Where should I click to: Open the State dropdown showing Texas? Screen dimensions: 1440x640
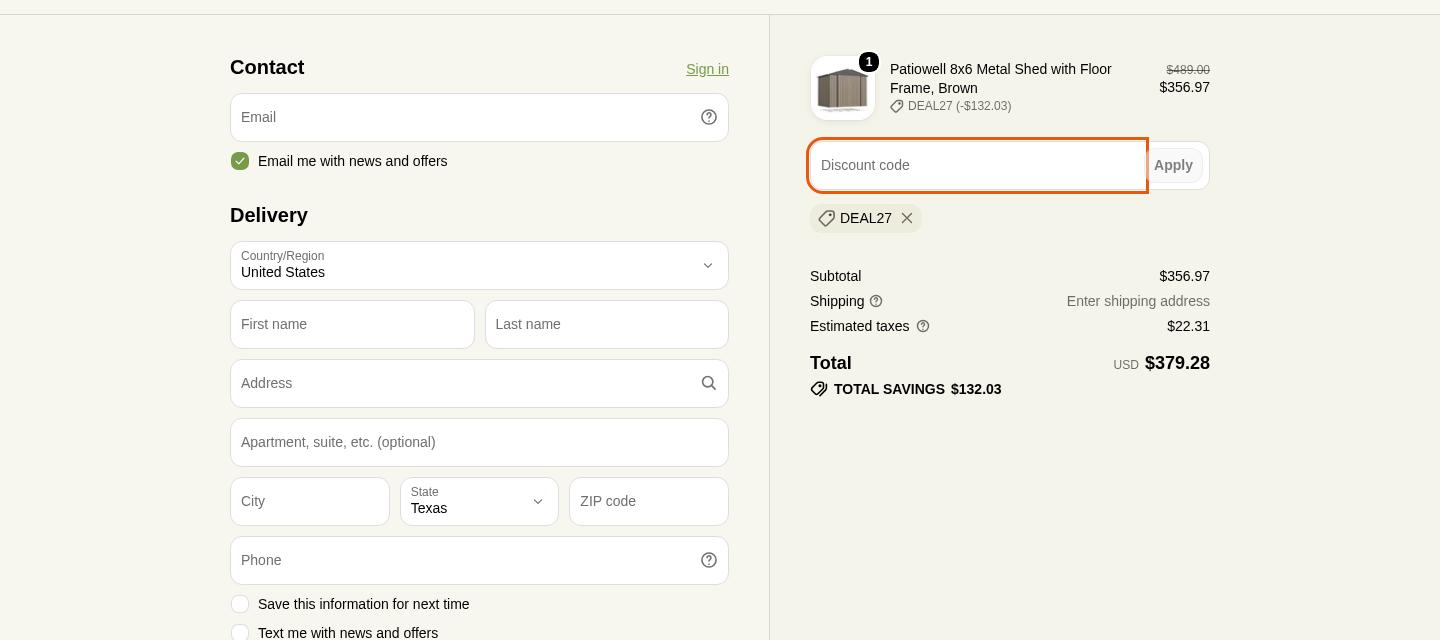pyautogui.click(x=479, y=501)
